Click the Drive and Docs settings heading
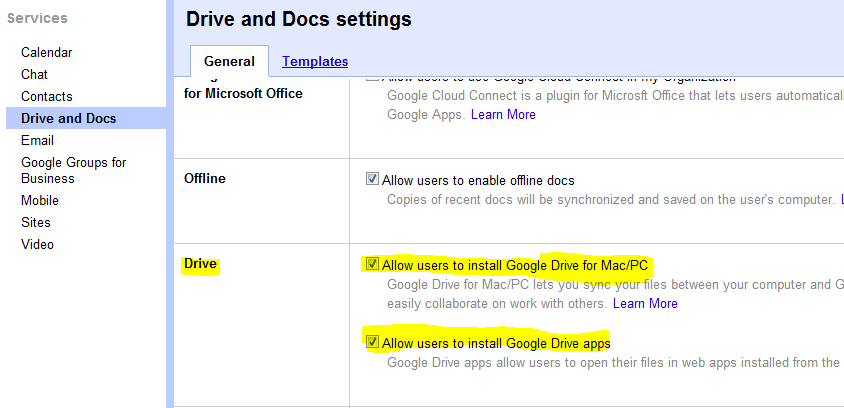The height and width of the screenshot is (408, 844). point(299,19)
